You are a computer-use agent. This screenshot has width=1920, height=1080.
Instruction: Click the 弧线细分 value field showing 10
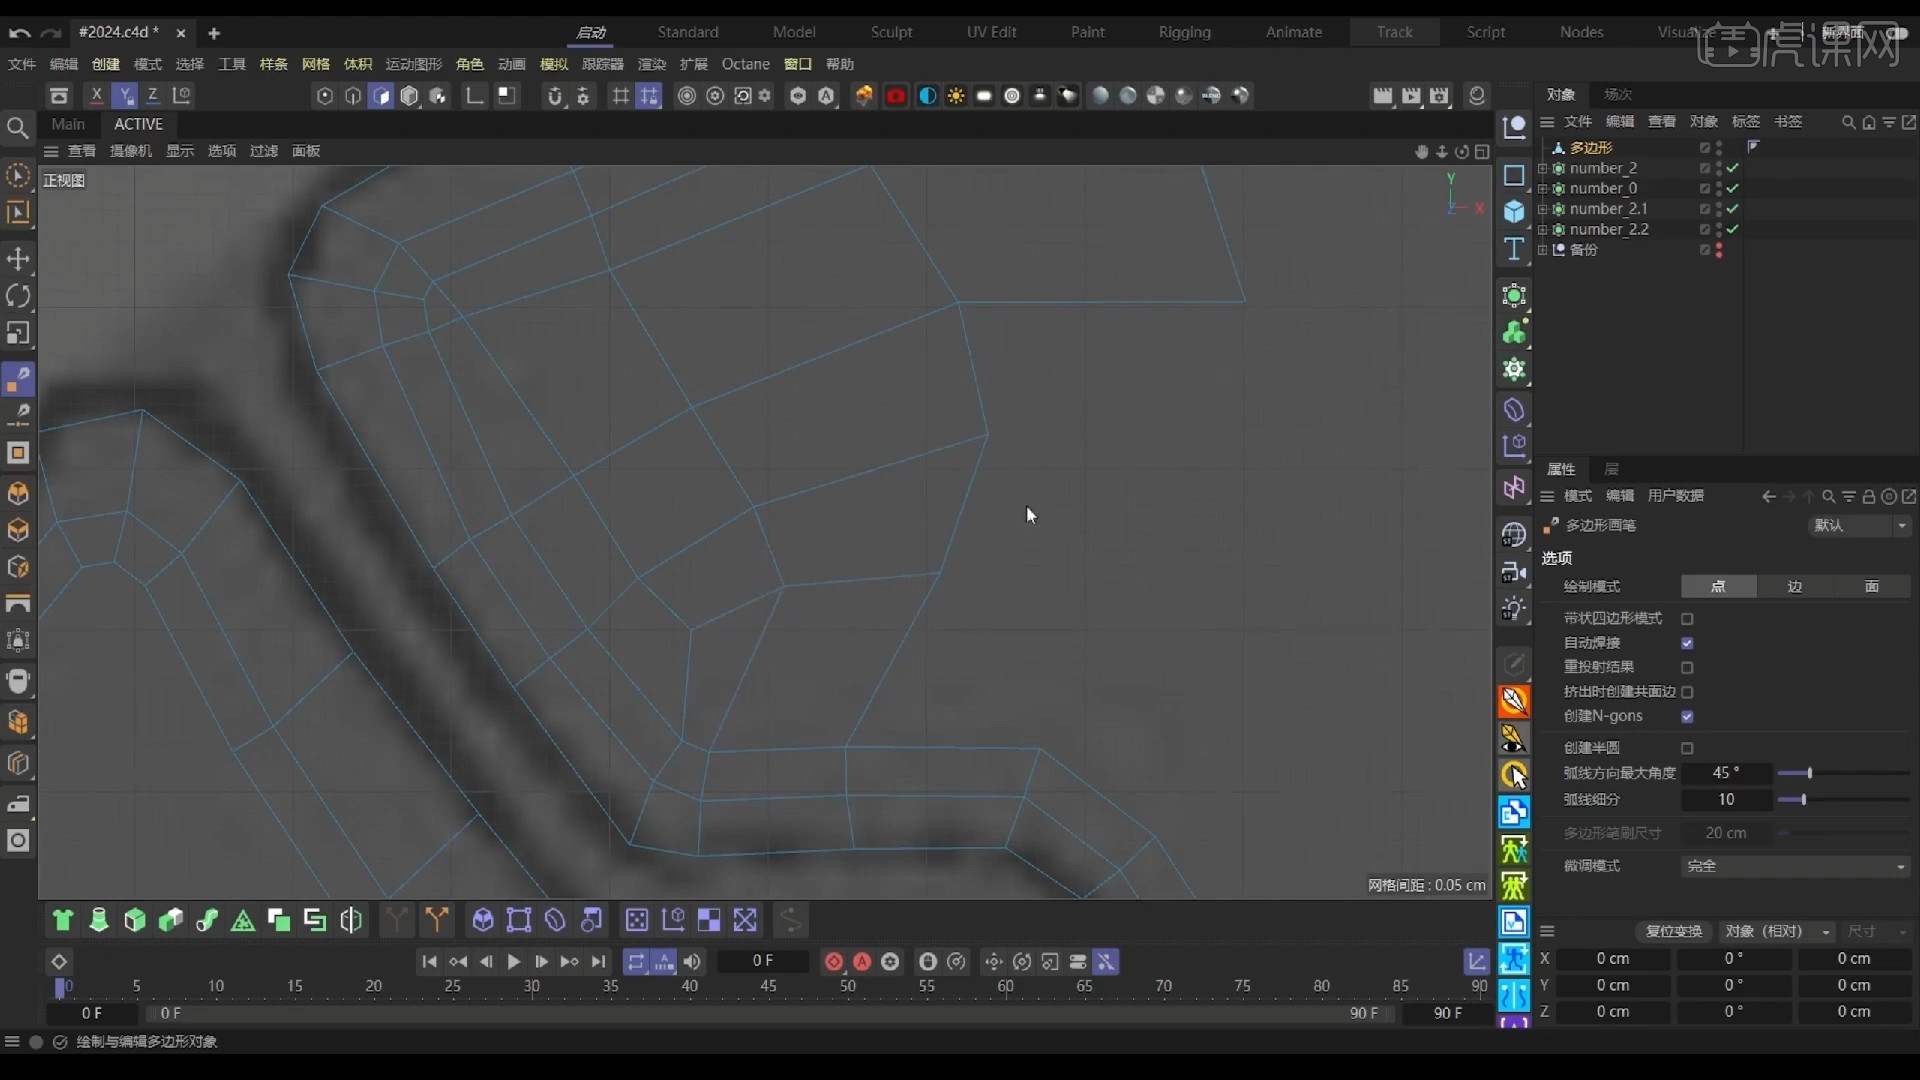[x=1726, y=800]
